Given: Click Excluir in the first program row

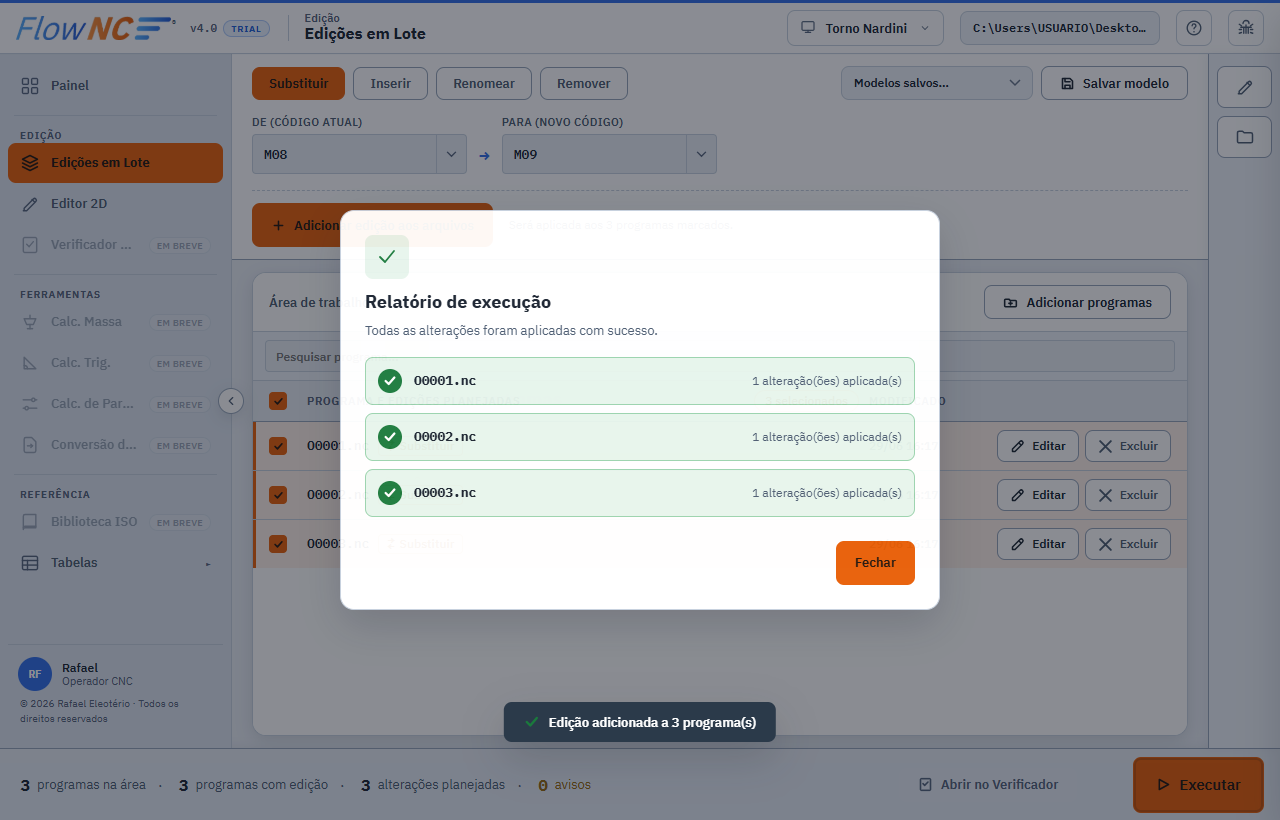Looking at the screenshot, I should point(1128,446).
